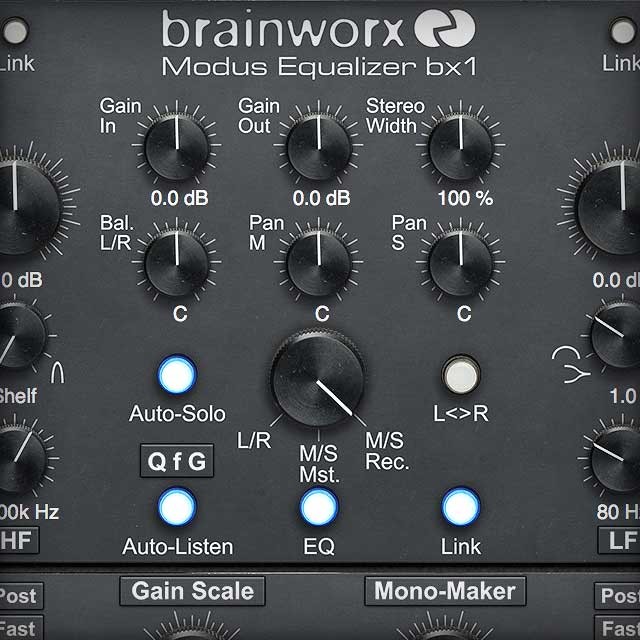Toggle the bottom center Link button

coord(461,507)
